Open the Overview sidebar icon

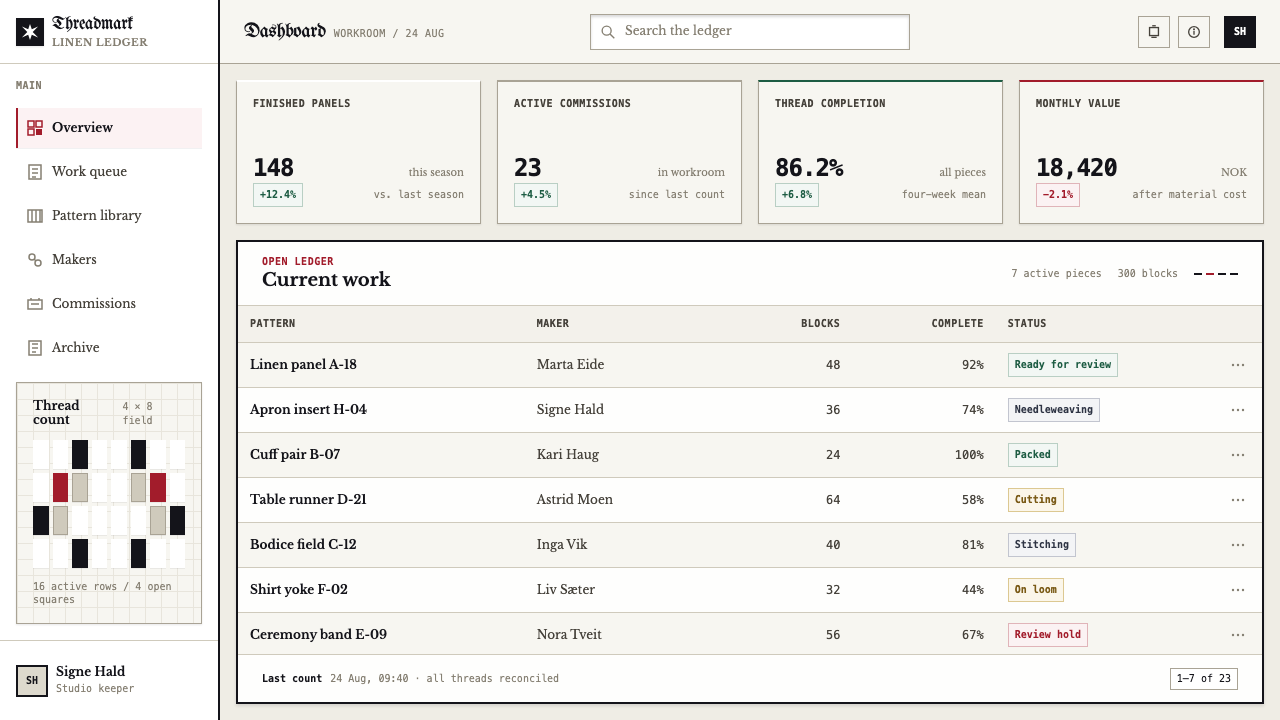click(x=35, y=128)
